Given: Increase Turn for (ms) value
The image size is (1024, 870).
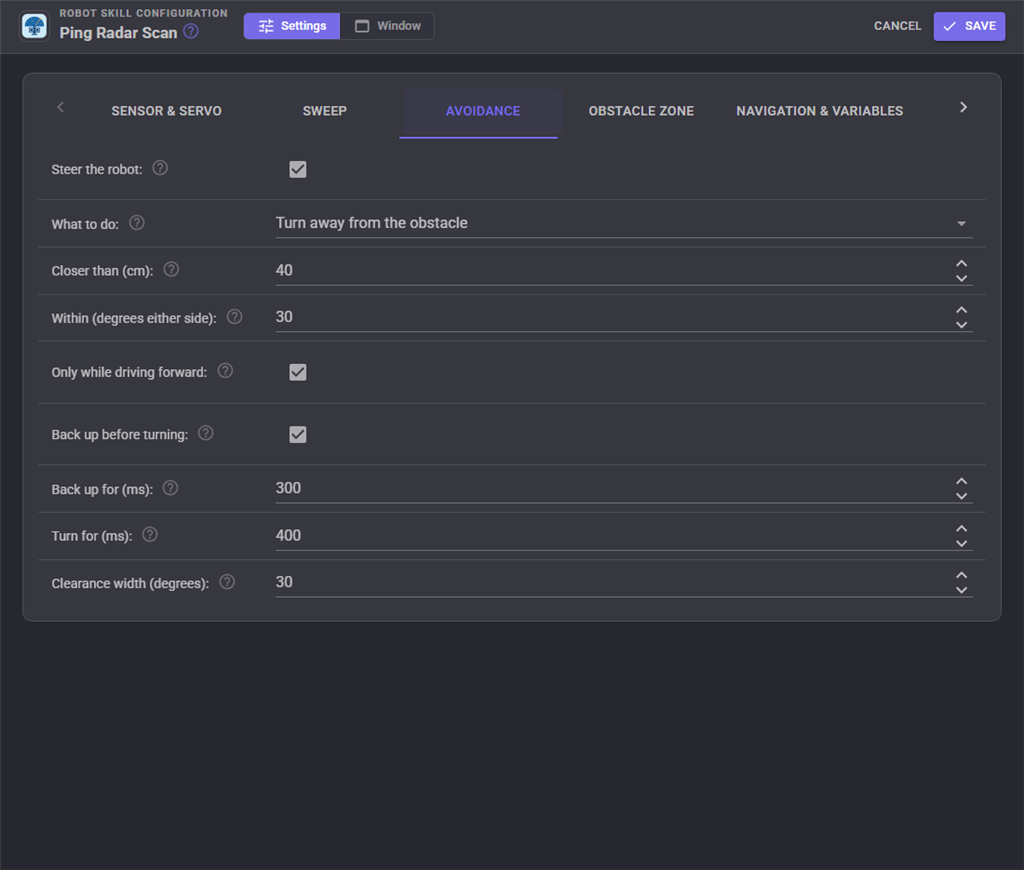Looking at the screenshot, I should [961, 528].
